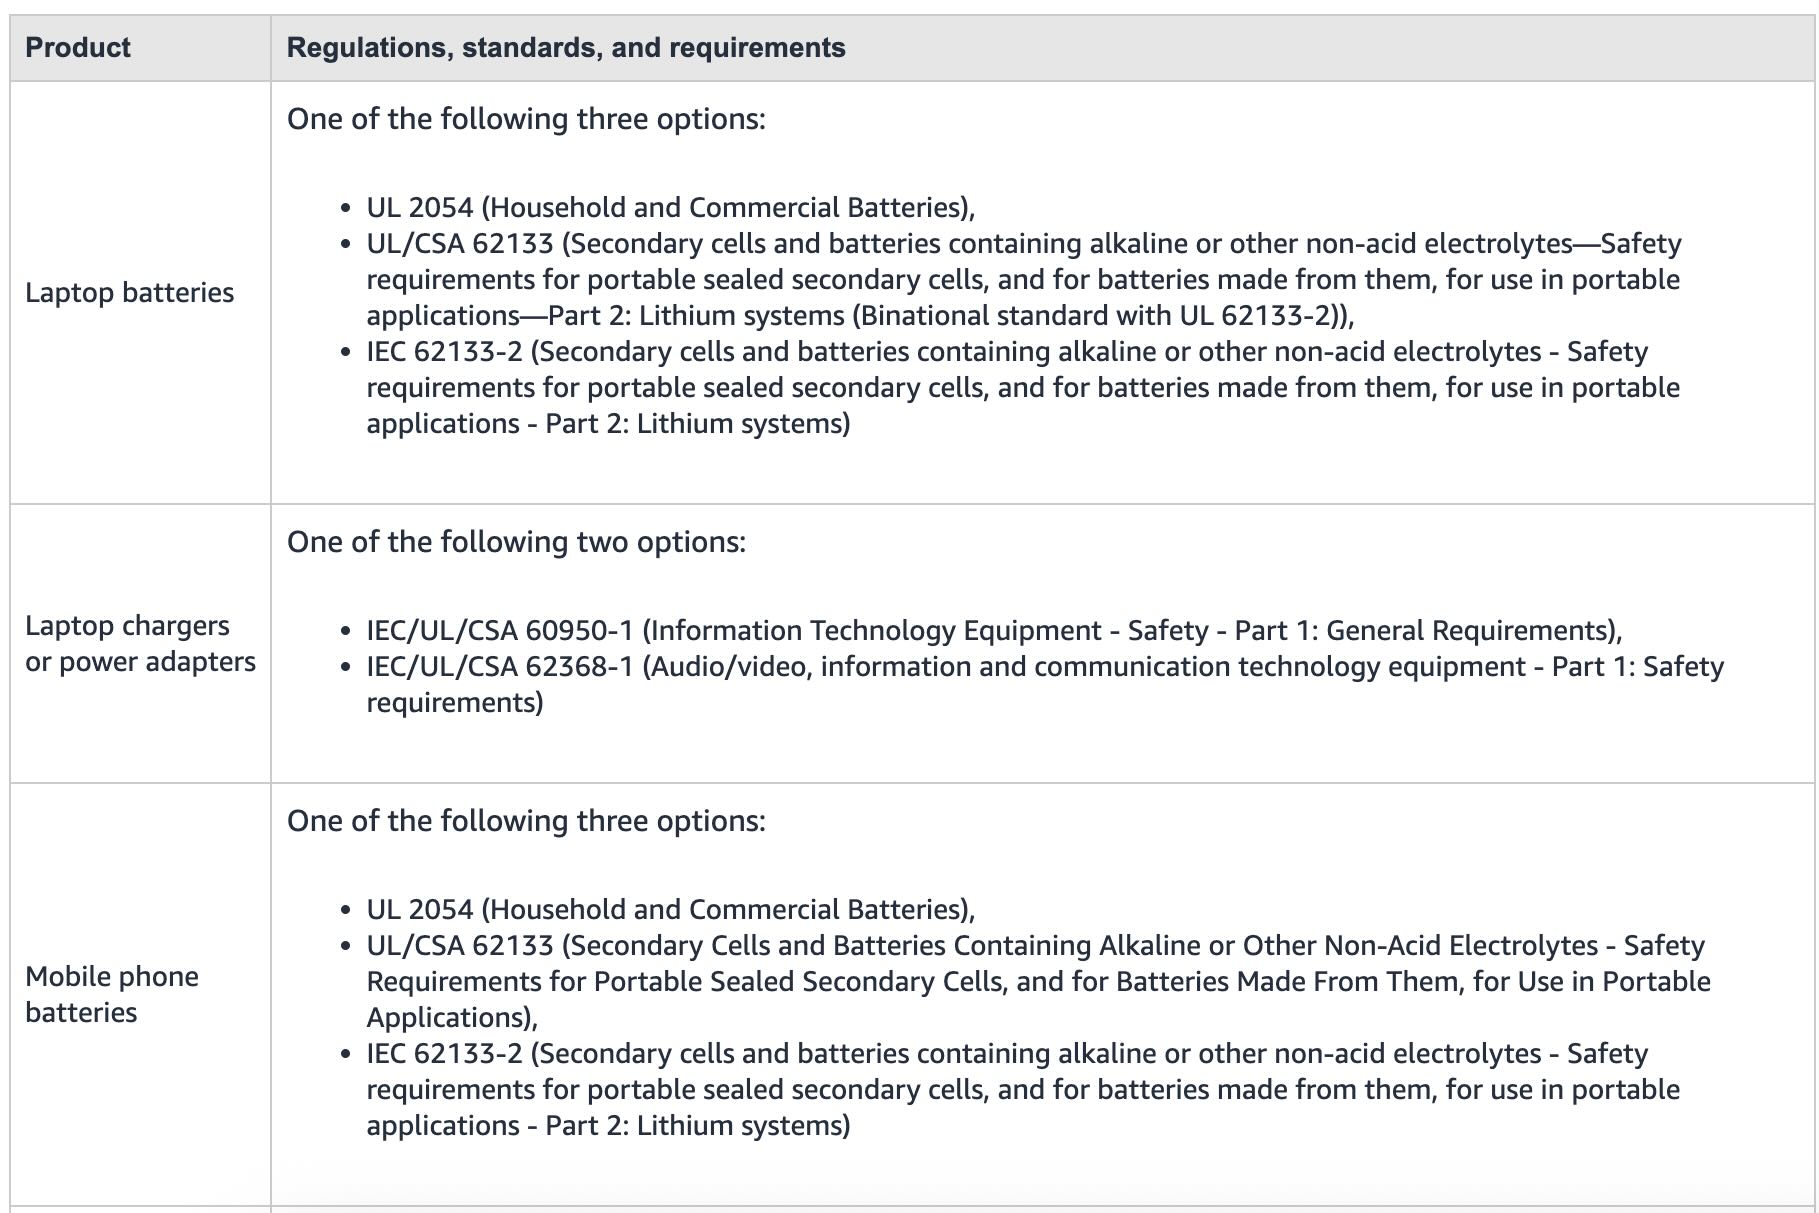Click the Product column header
1819x1213 pixels.
point(78,48)
